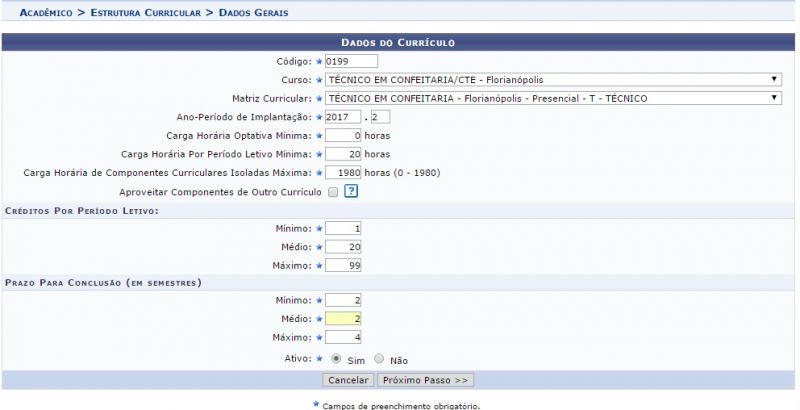
Task: Click the help question mark icon
Action: pos(351,191)
